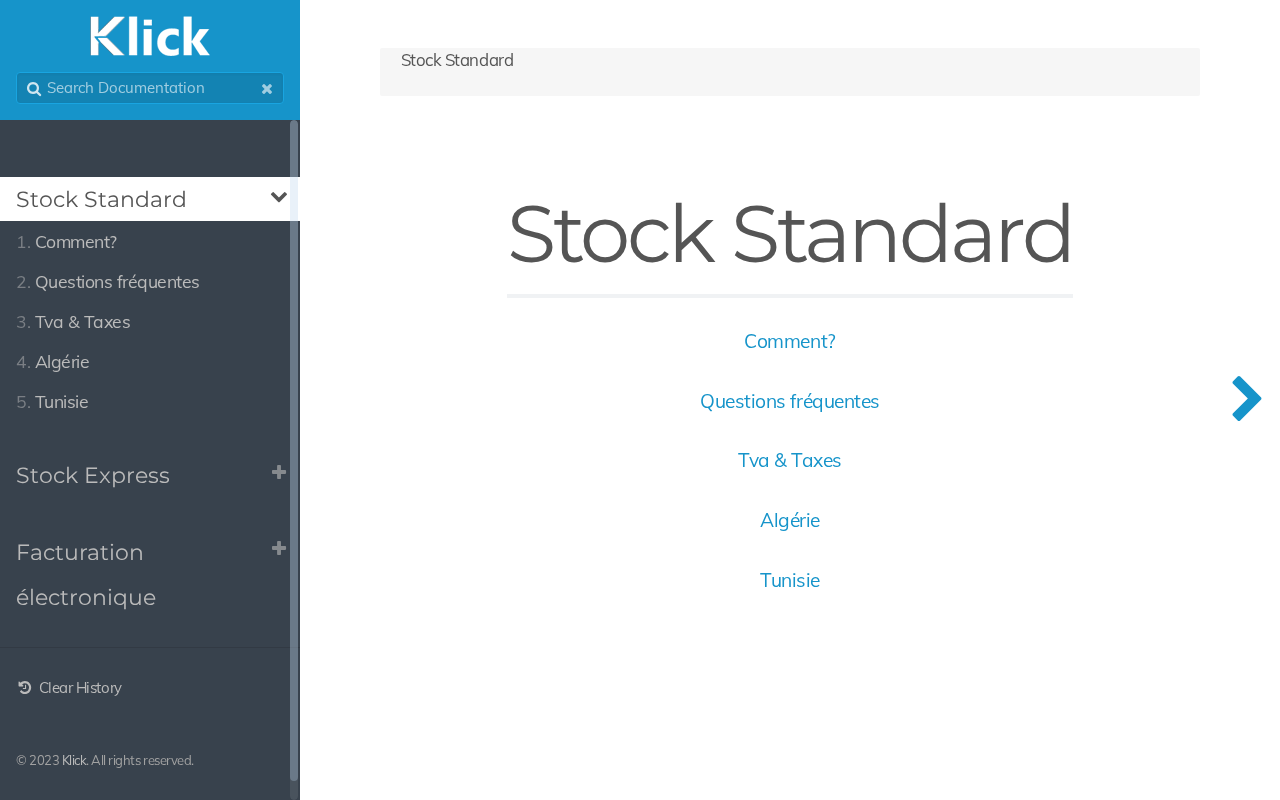The width and height of the screenshot is (1280, 800).
Task: Open Questions fréquentes link in main content
Action: (x=790, y=401)
